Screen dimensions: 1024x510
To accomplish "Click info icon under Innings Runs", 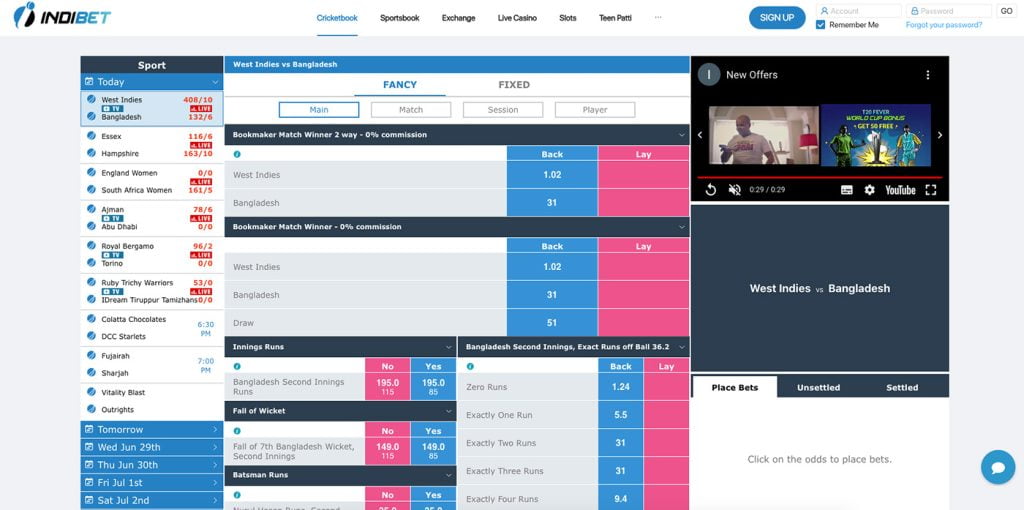I will (x=236, y=366).
